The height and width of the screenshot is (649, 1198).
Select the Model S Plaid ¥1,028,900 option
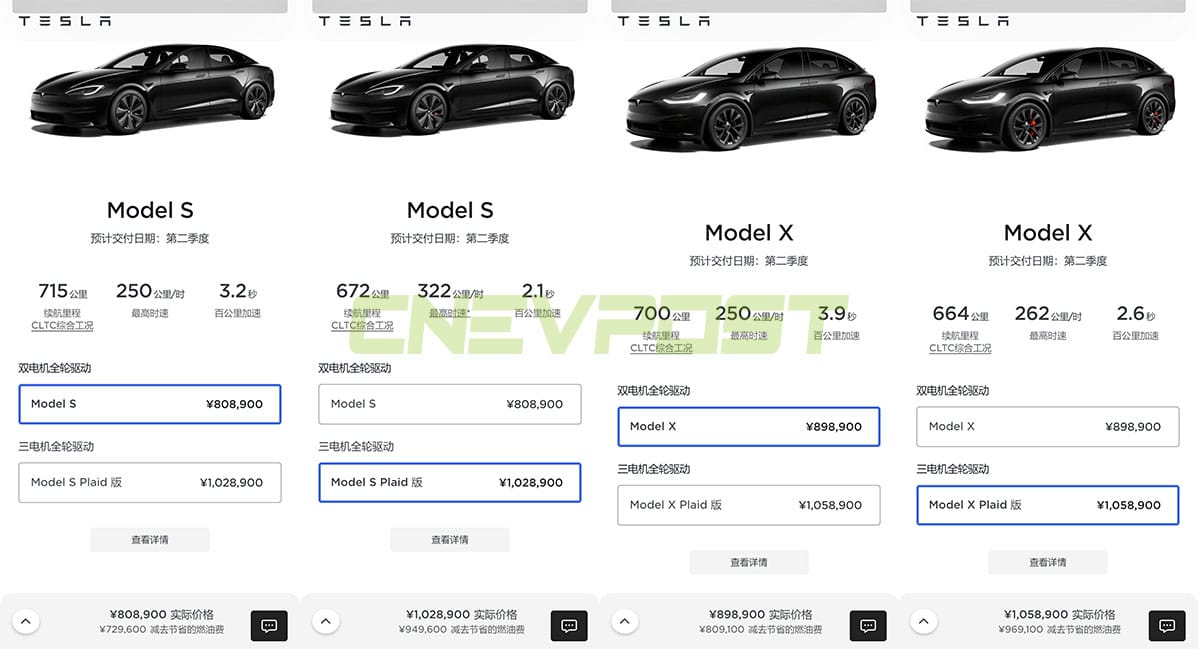tap(450, 483)
